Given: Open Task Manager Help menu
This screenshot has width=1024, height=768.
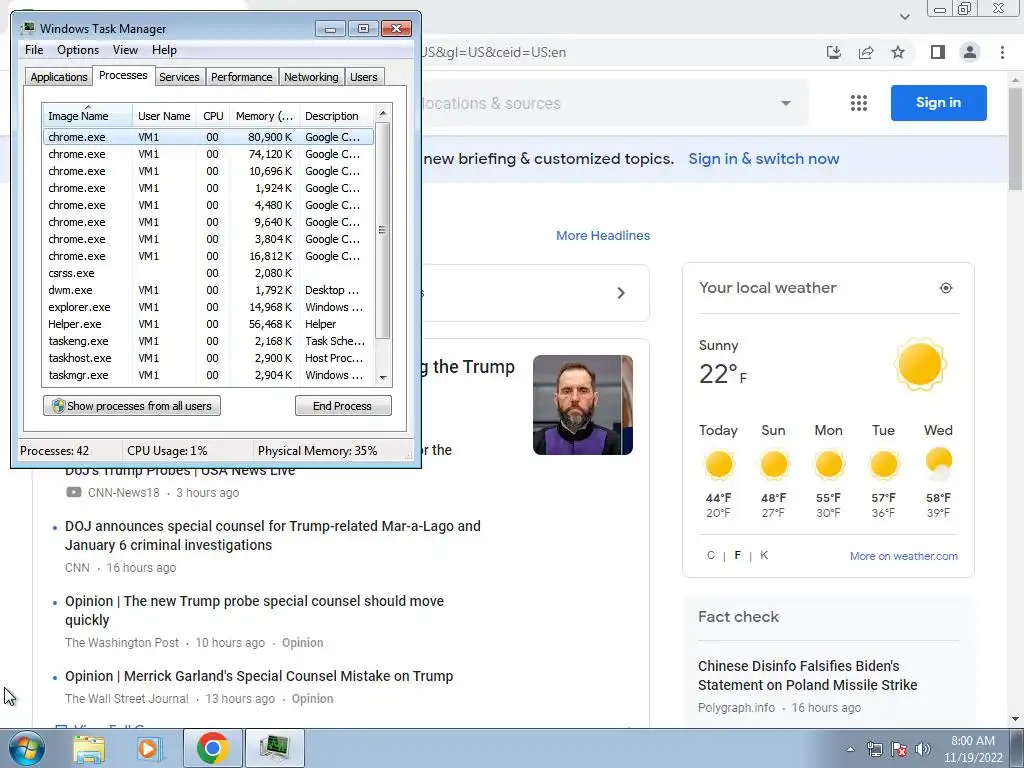Looking at the screenshot, I should (x=164, y=50).
